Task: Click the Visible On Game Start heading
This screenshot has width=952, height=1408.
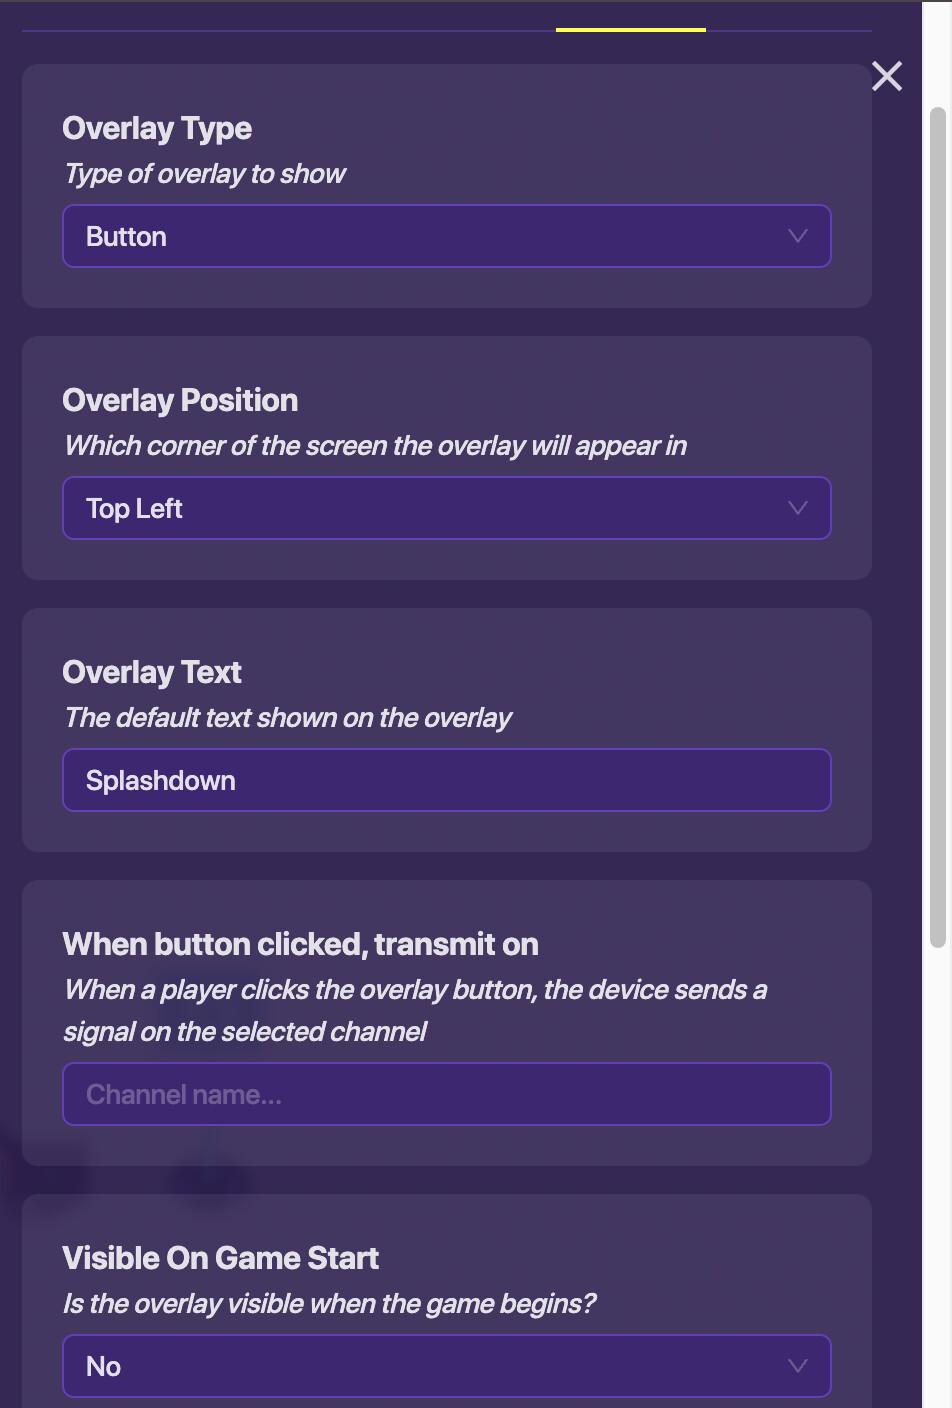Action: click(x=220, y=1258)
